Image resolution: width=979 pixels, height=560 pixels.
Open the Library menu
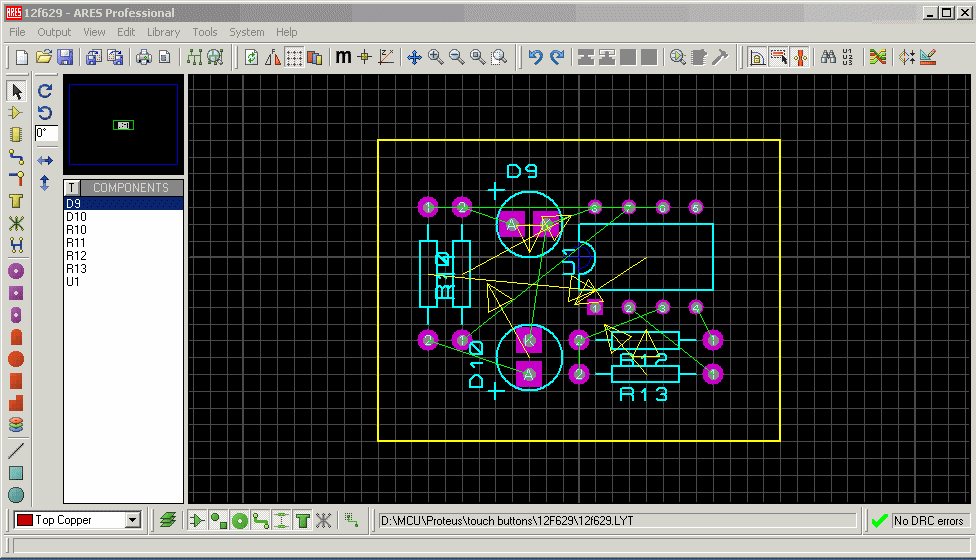tap(163, 32)
